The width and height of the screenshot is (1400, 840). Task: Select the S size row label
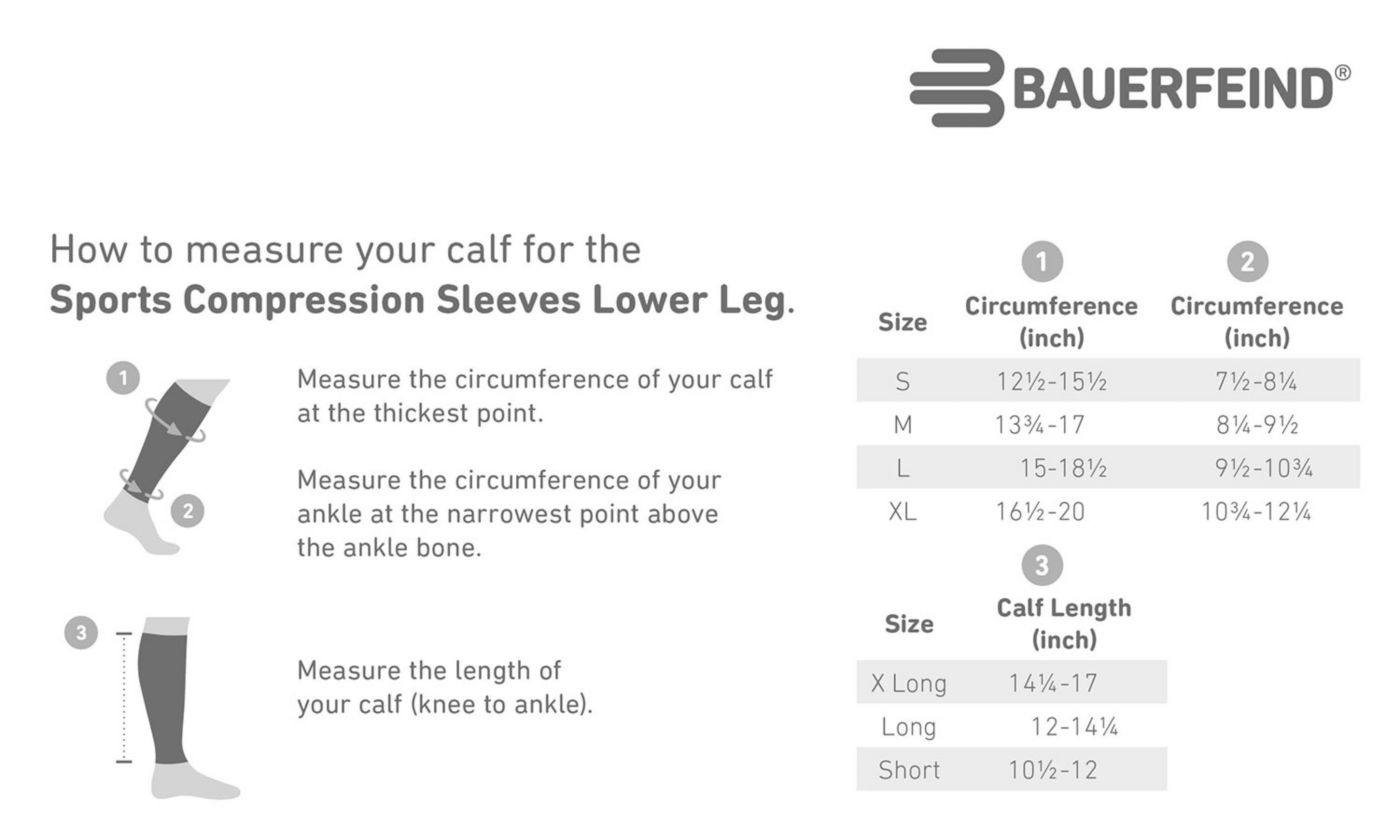(x=902, y=381)
